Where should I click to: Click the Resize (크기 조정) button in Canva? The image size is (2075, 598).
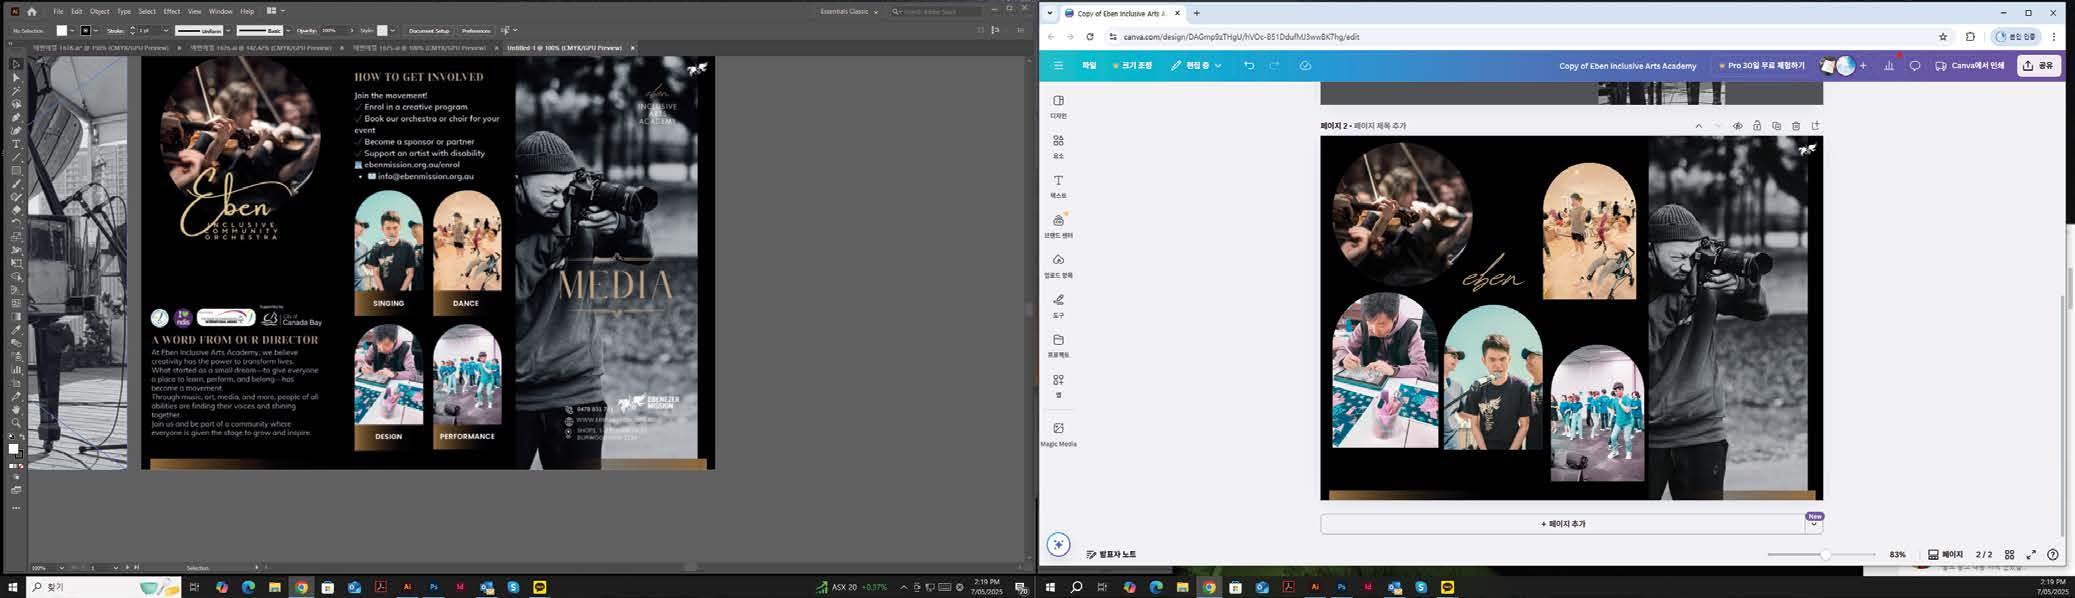tap(1133, 65)
